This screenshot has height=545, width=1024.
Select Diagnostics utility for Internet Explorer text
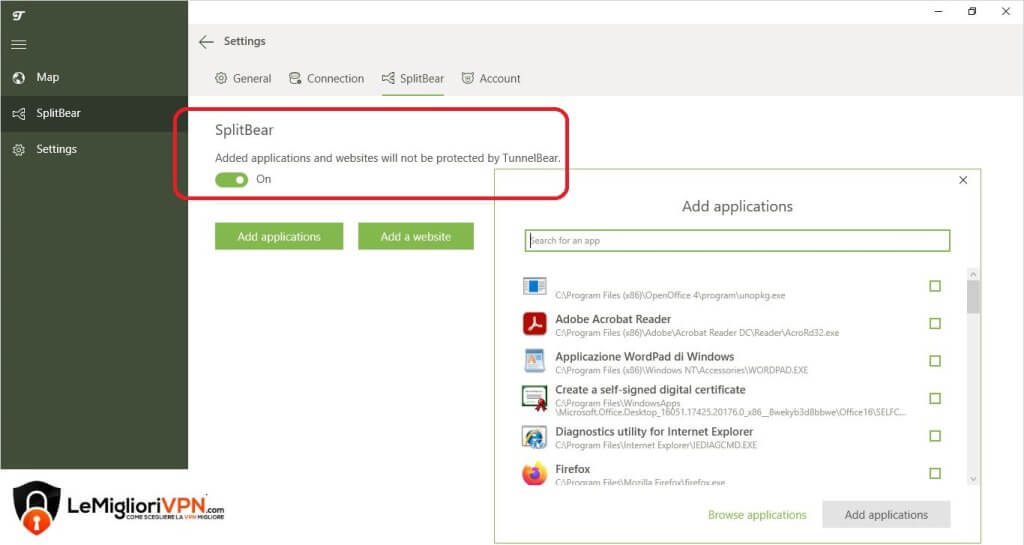(654, 431)
